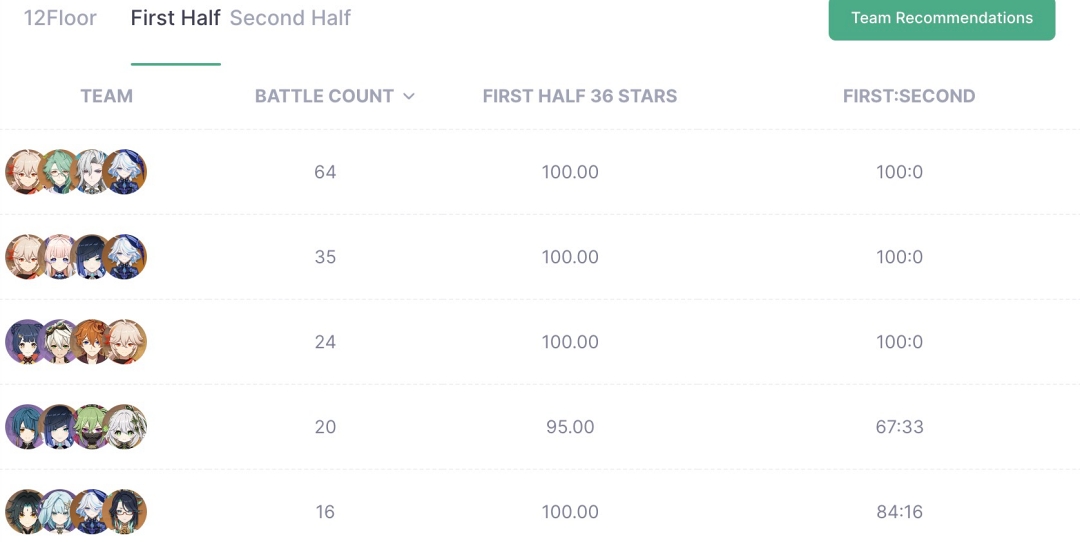The image size is (1080, 542).
Task: Select Xiangling avatar in the 24-battle team
Action: click(25, 342)
